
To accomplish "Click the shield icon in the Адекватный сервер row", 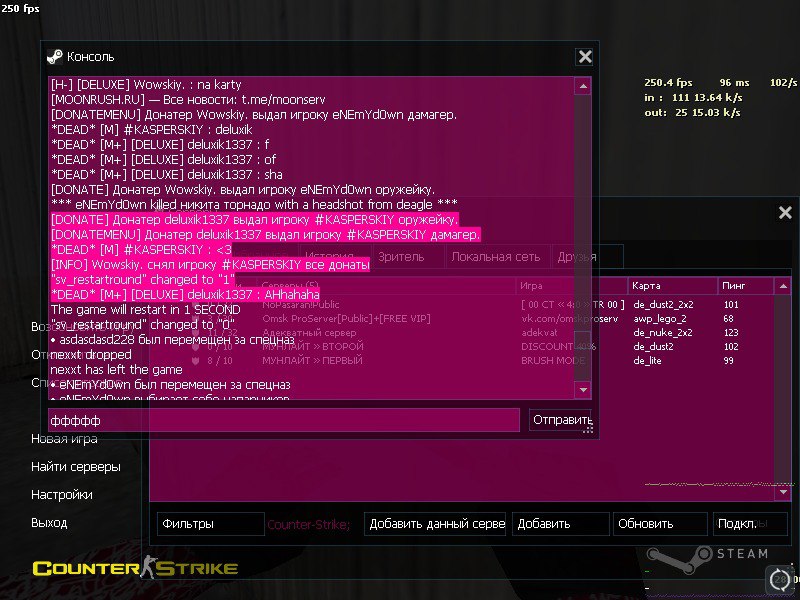I will click(195, 333).
